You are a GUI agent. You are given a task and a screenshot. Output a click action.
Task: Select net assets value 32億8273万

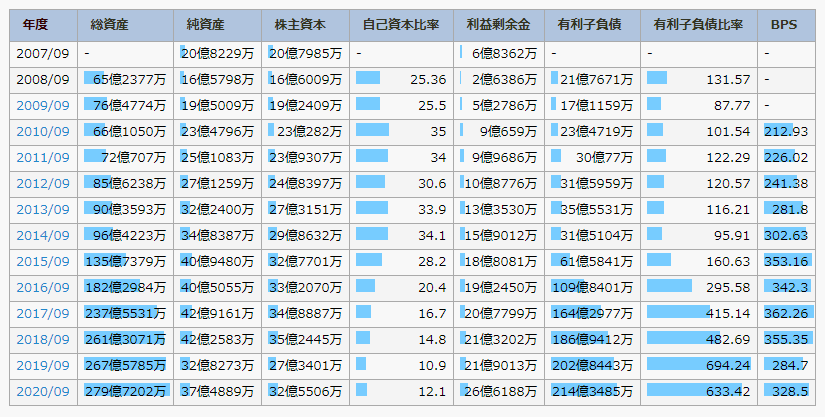tap(218, 365)
